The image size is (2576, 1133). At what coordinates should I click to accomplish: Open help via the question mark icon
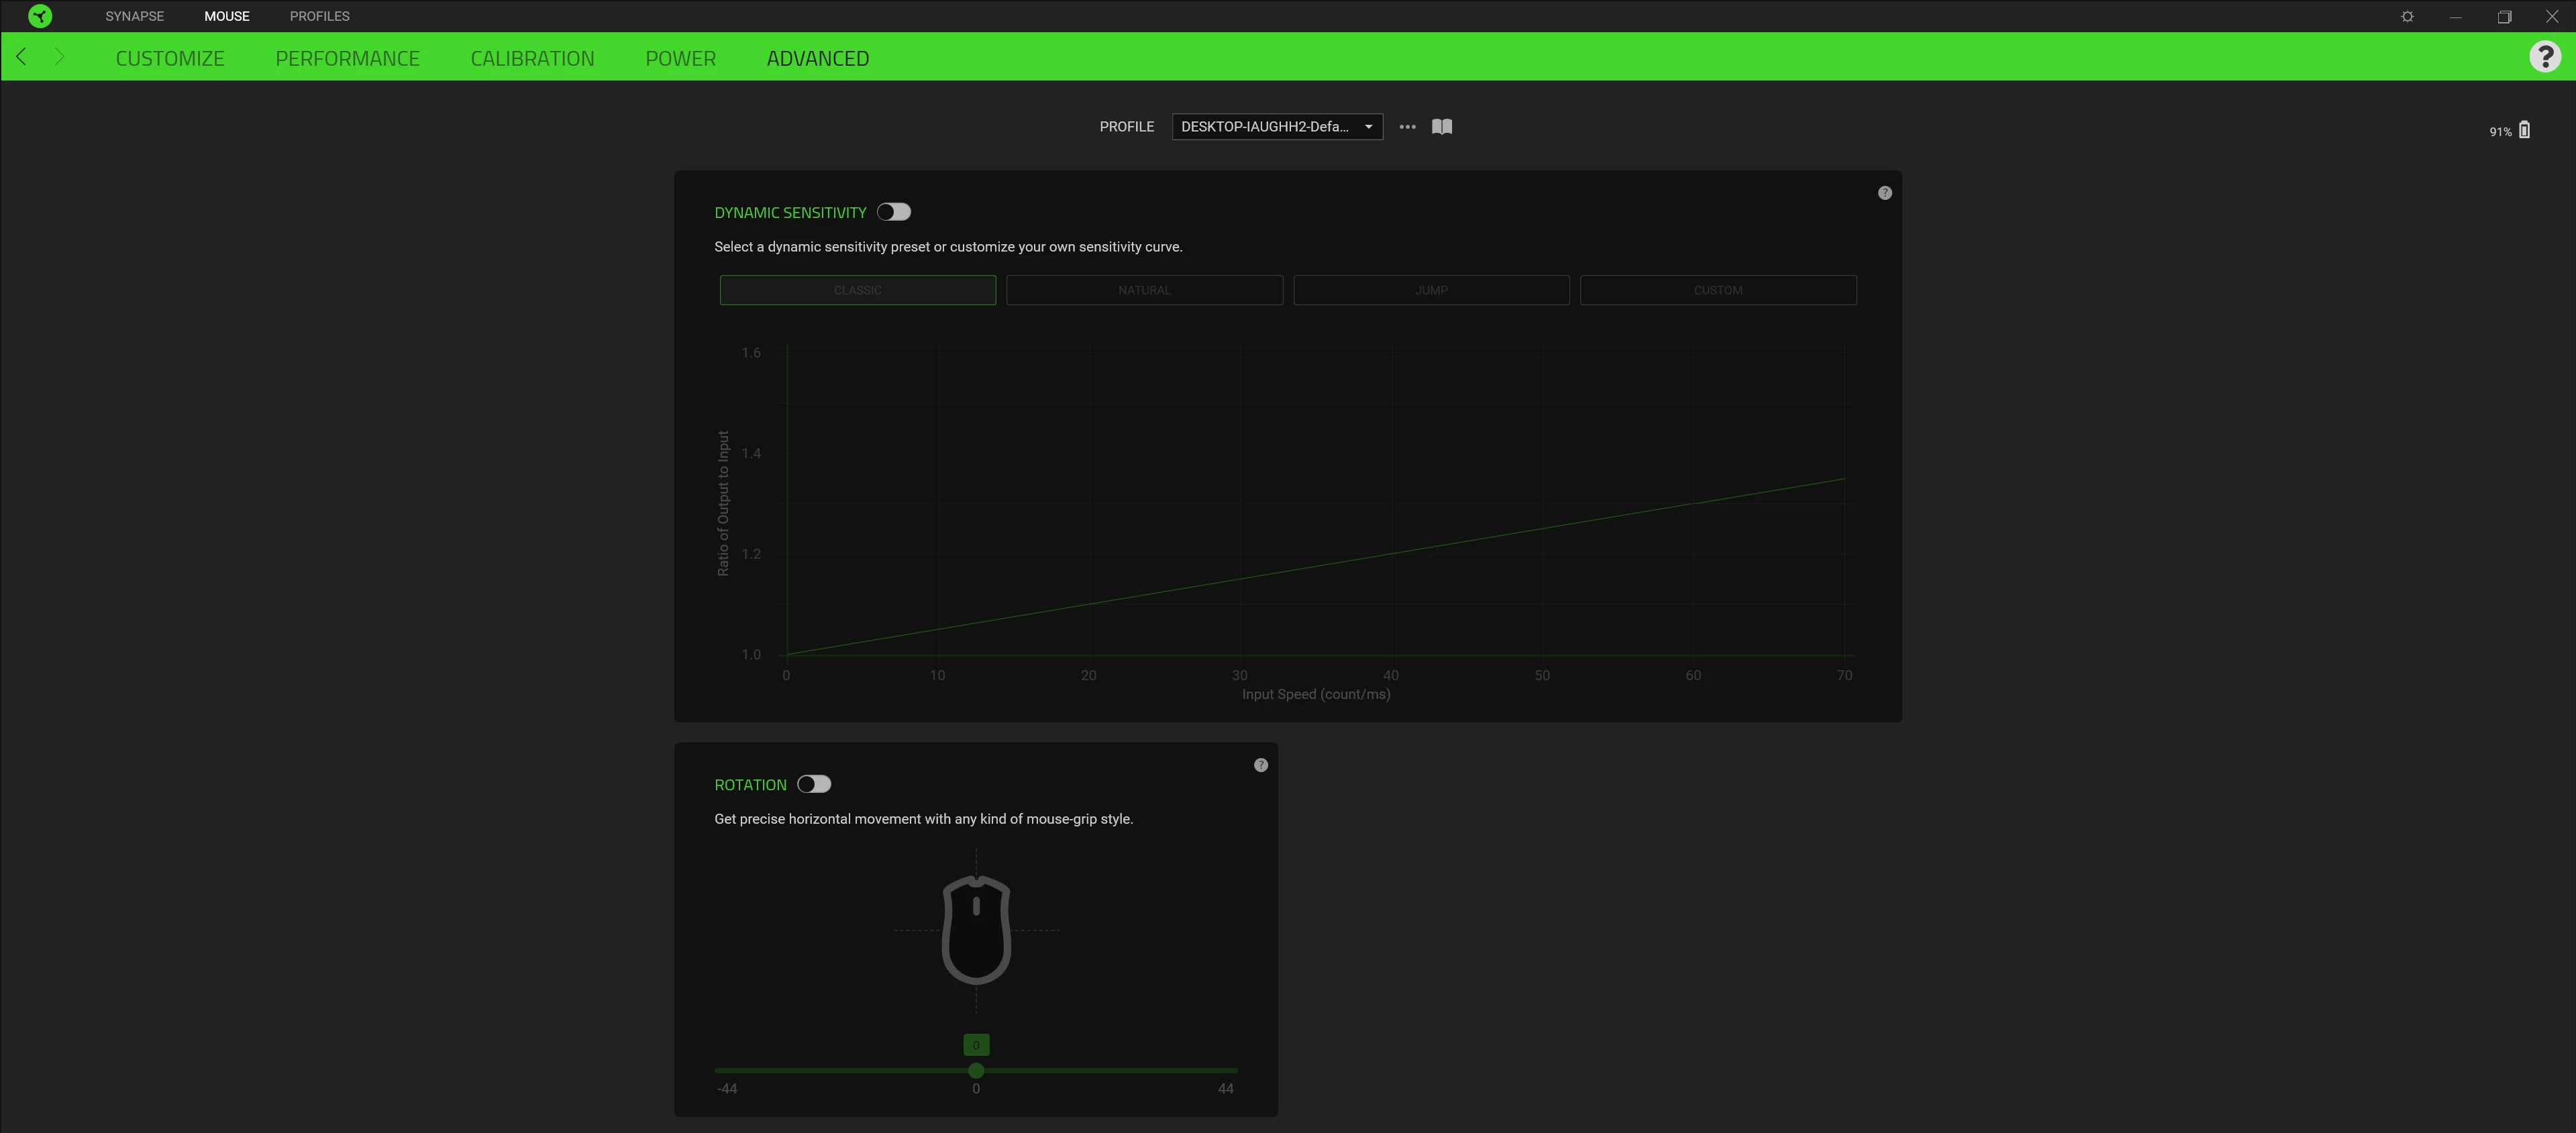[2545, 56]
